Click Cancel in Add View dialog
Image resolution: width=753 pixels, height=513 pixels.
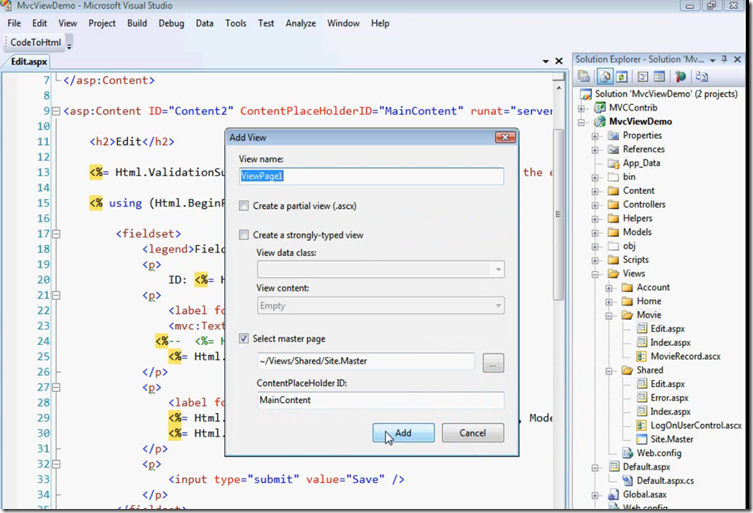click(473, 433)
